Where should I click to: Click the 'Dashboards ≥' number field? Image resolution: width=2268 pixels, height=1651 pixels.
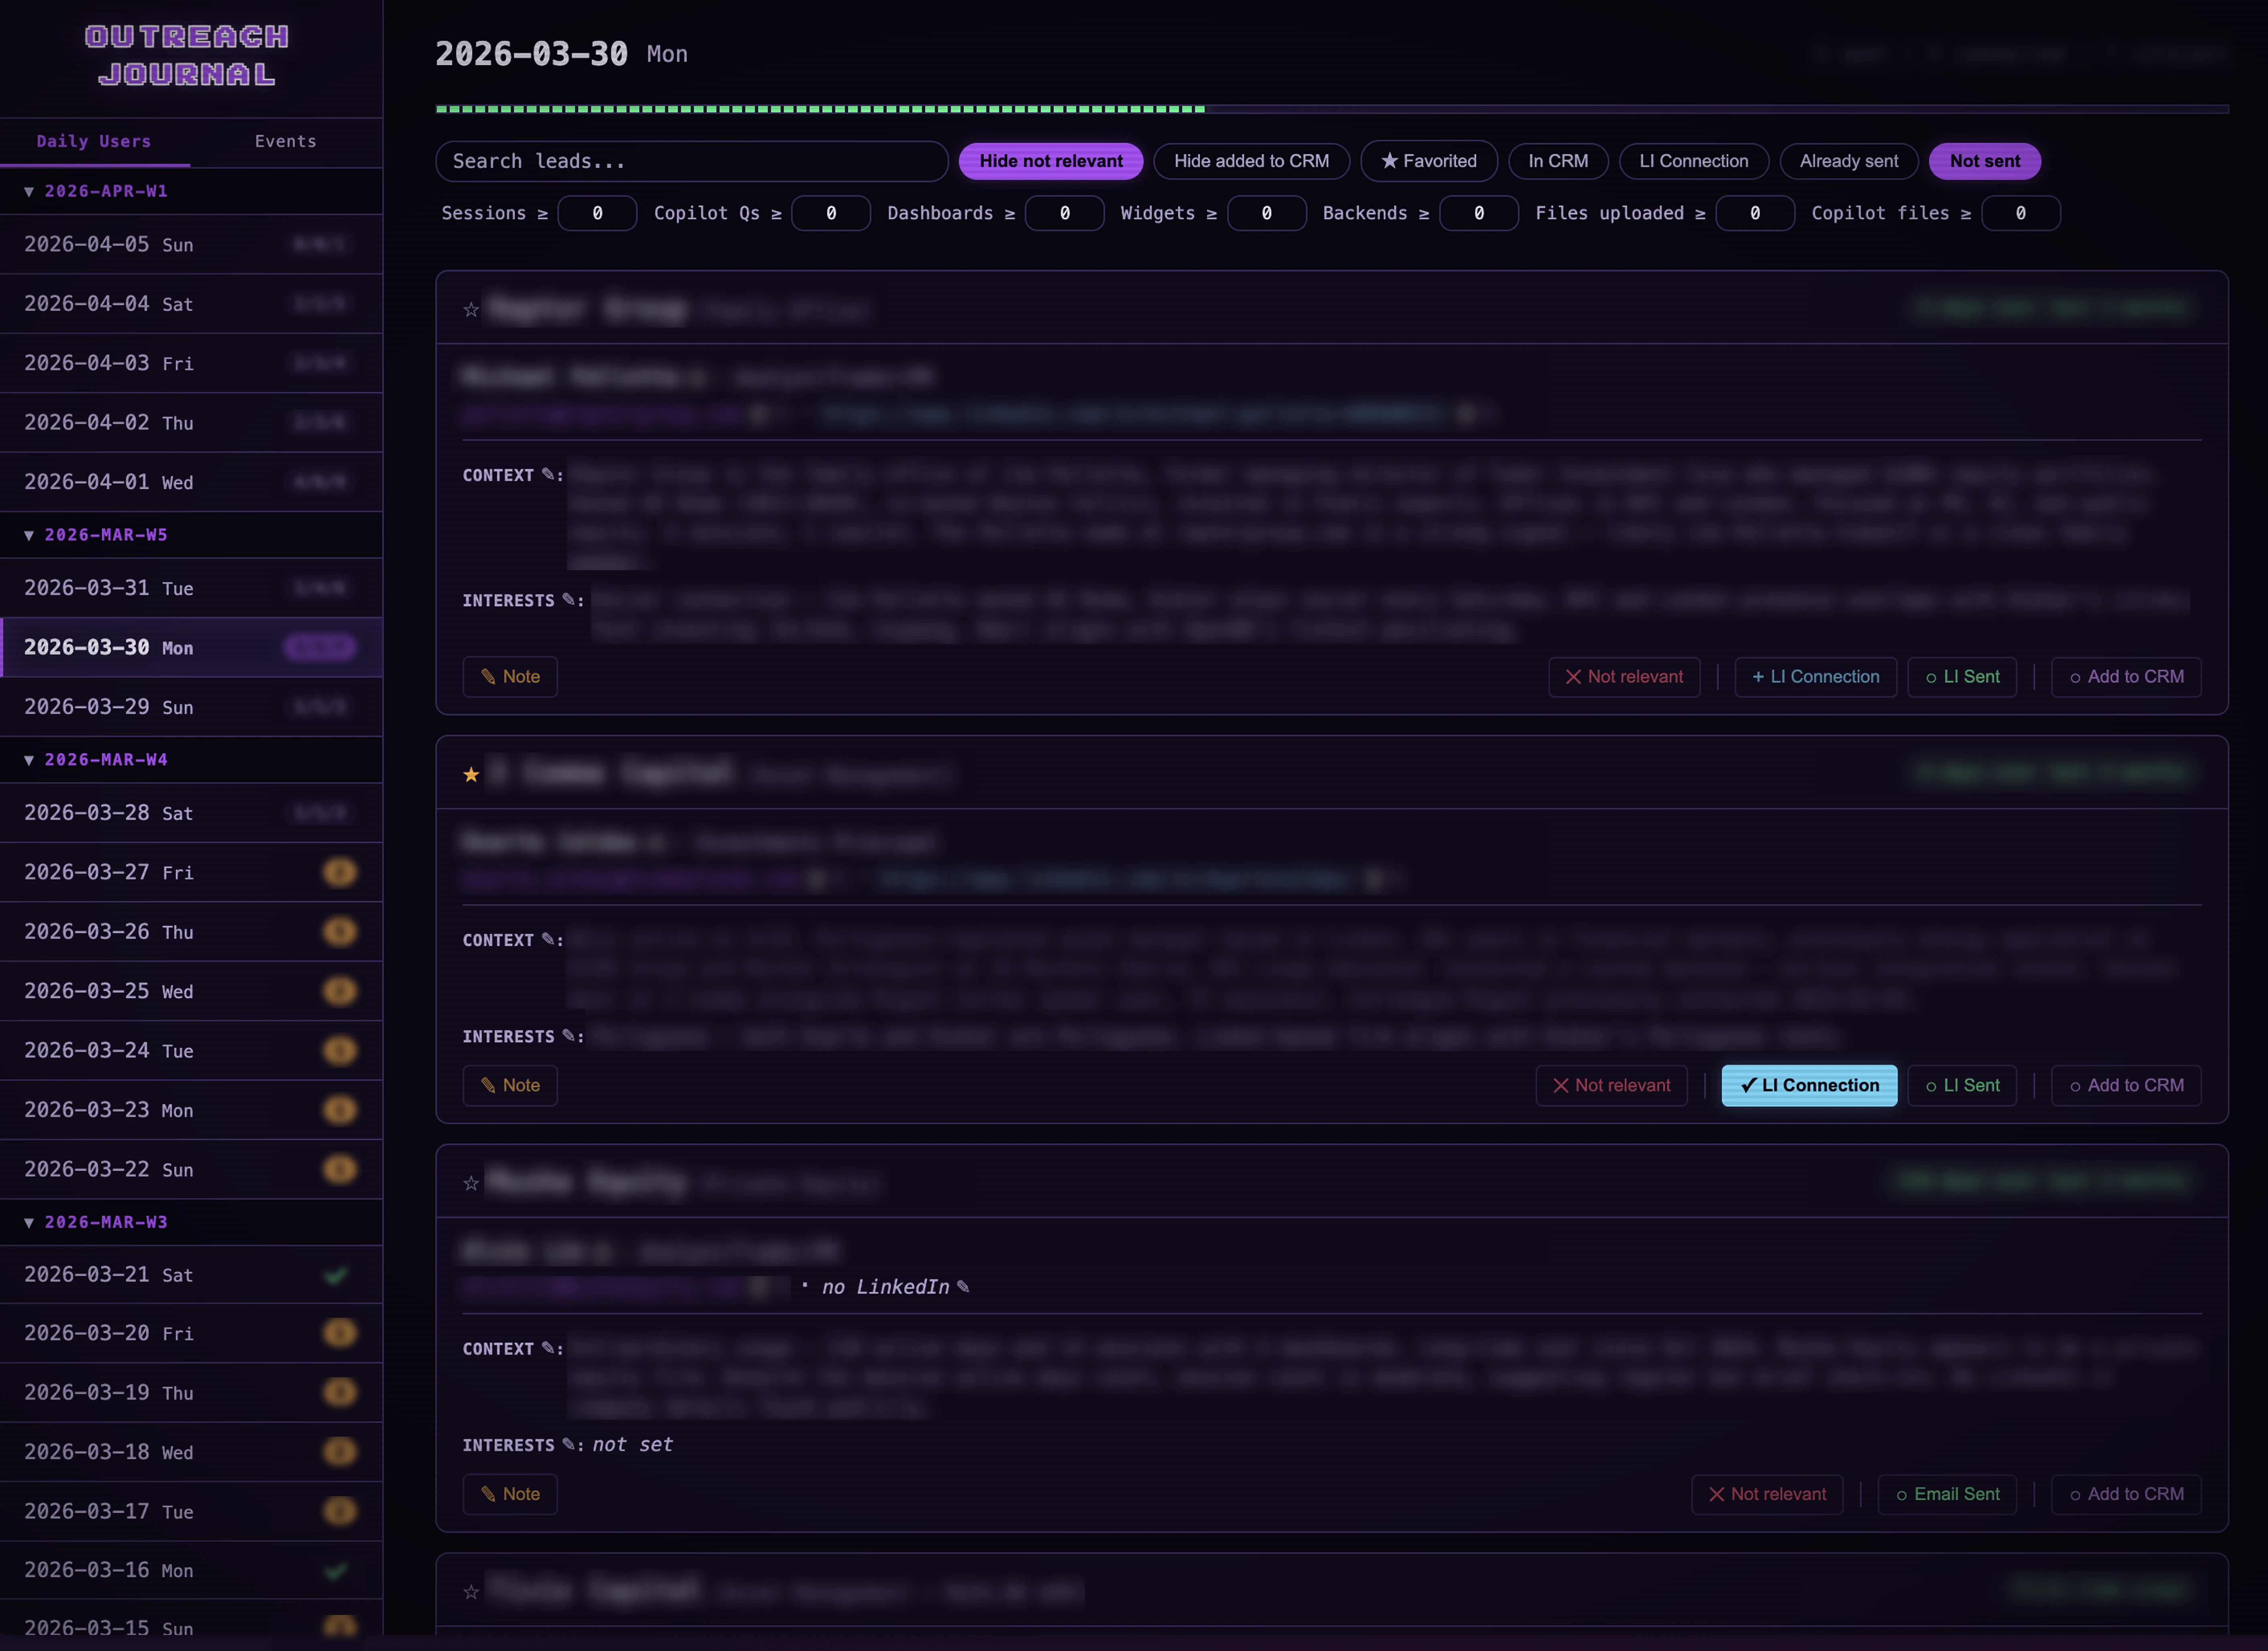click(x=1065, y=213)
